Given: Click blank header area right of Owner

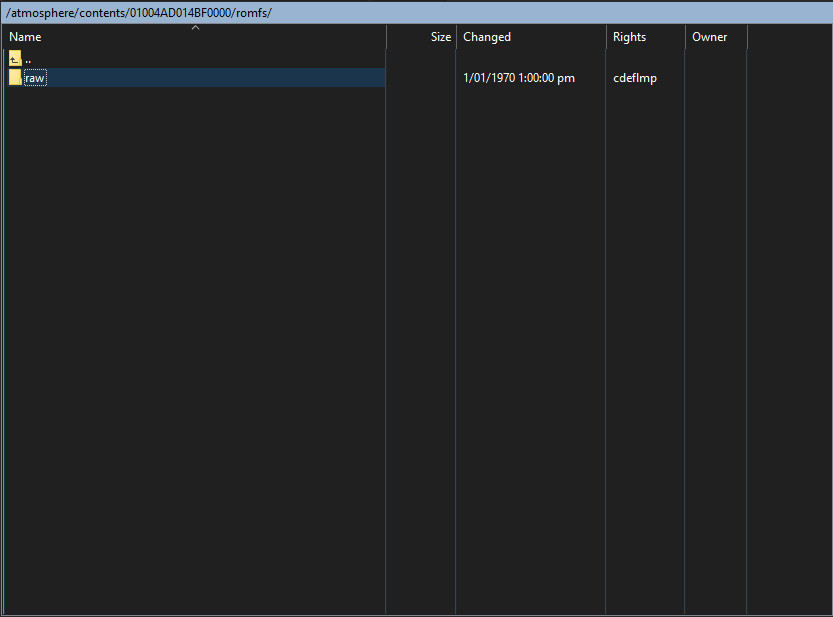Looking at the screenshot, I should point(789,37).
